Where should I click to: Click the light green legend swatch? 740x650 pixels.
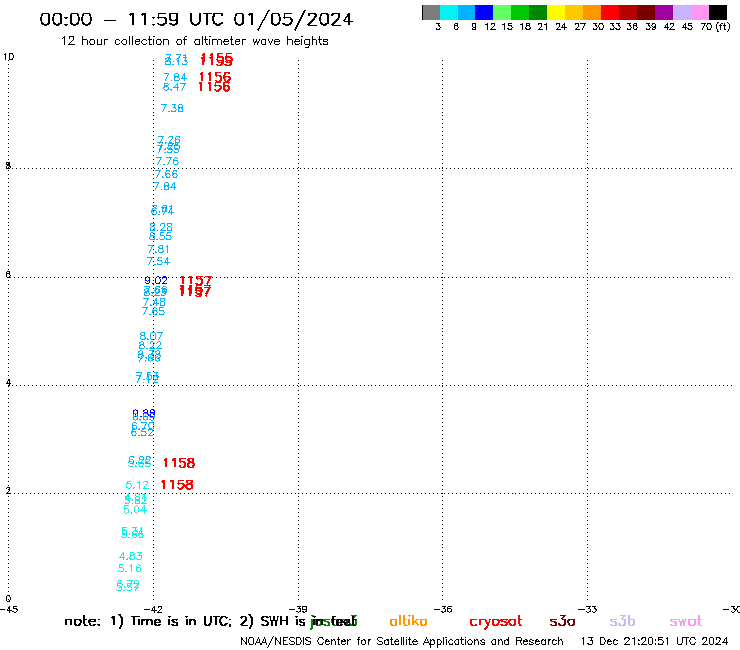tap(502, 12)
